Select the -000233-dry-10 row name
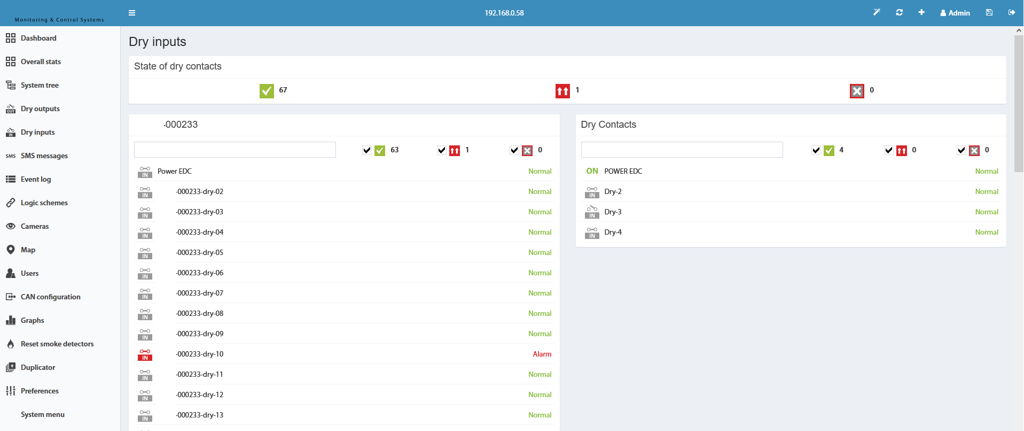This screenshot has width=1024, height=431. tap(200, 354)
